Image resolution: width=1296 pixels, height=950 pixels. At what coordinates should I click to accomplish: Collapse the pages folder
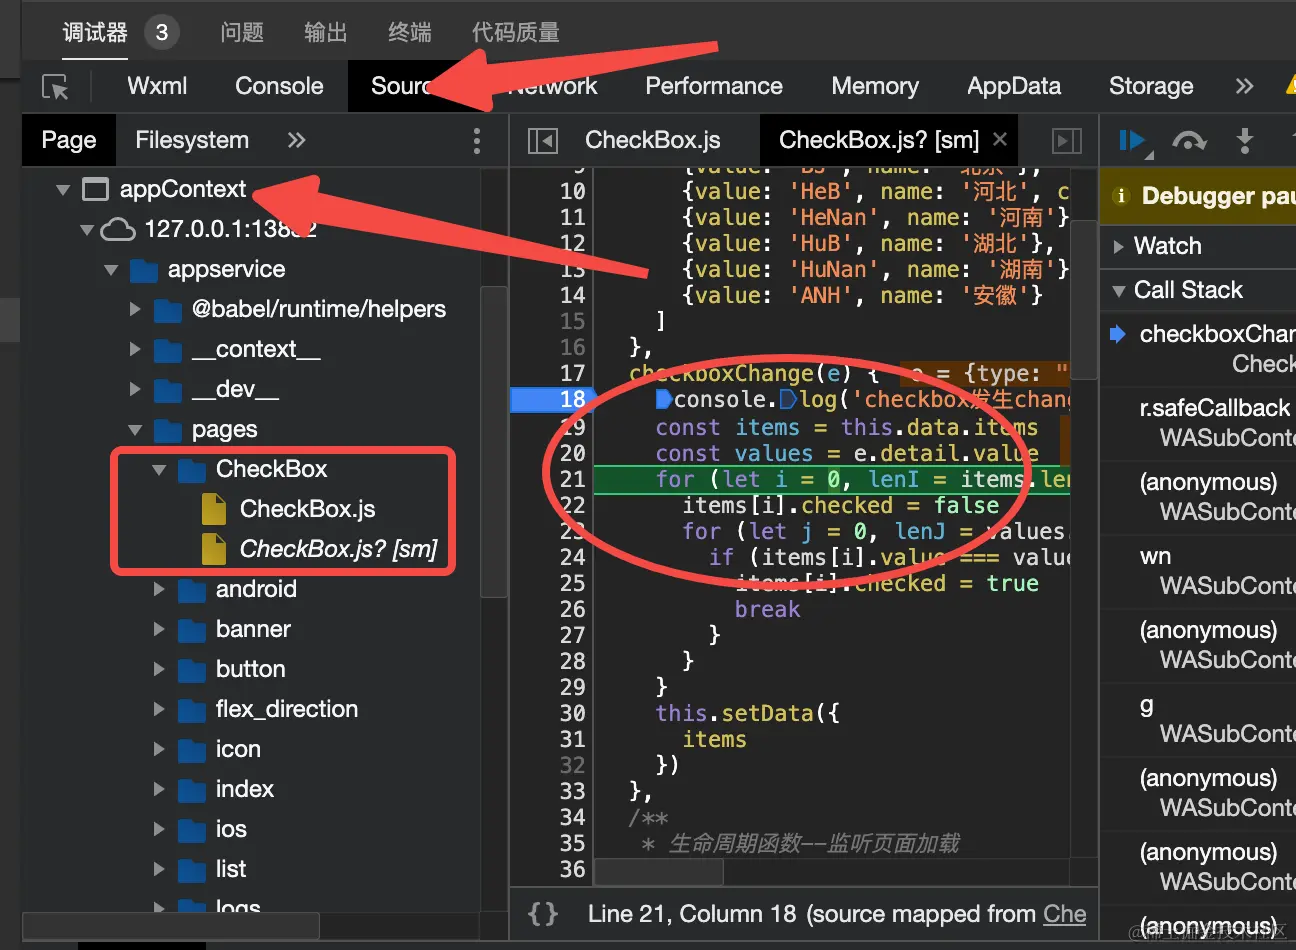pos(135,429)
